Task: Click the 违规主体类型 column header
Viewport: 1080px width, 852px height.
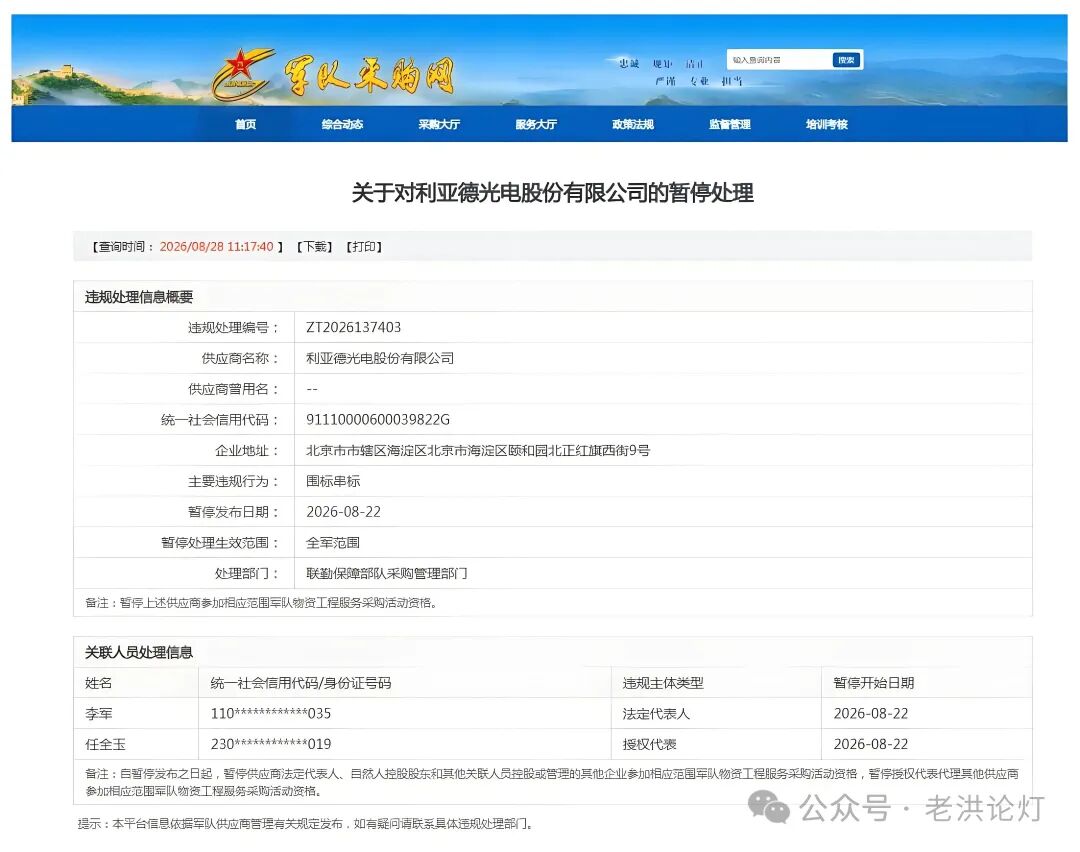Action: click(663, 683)
